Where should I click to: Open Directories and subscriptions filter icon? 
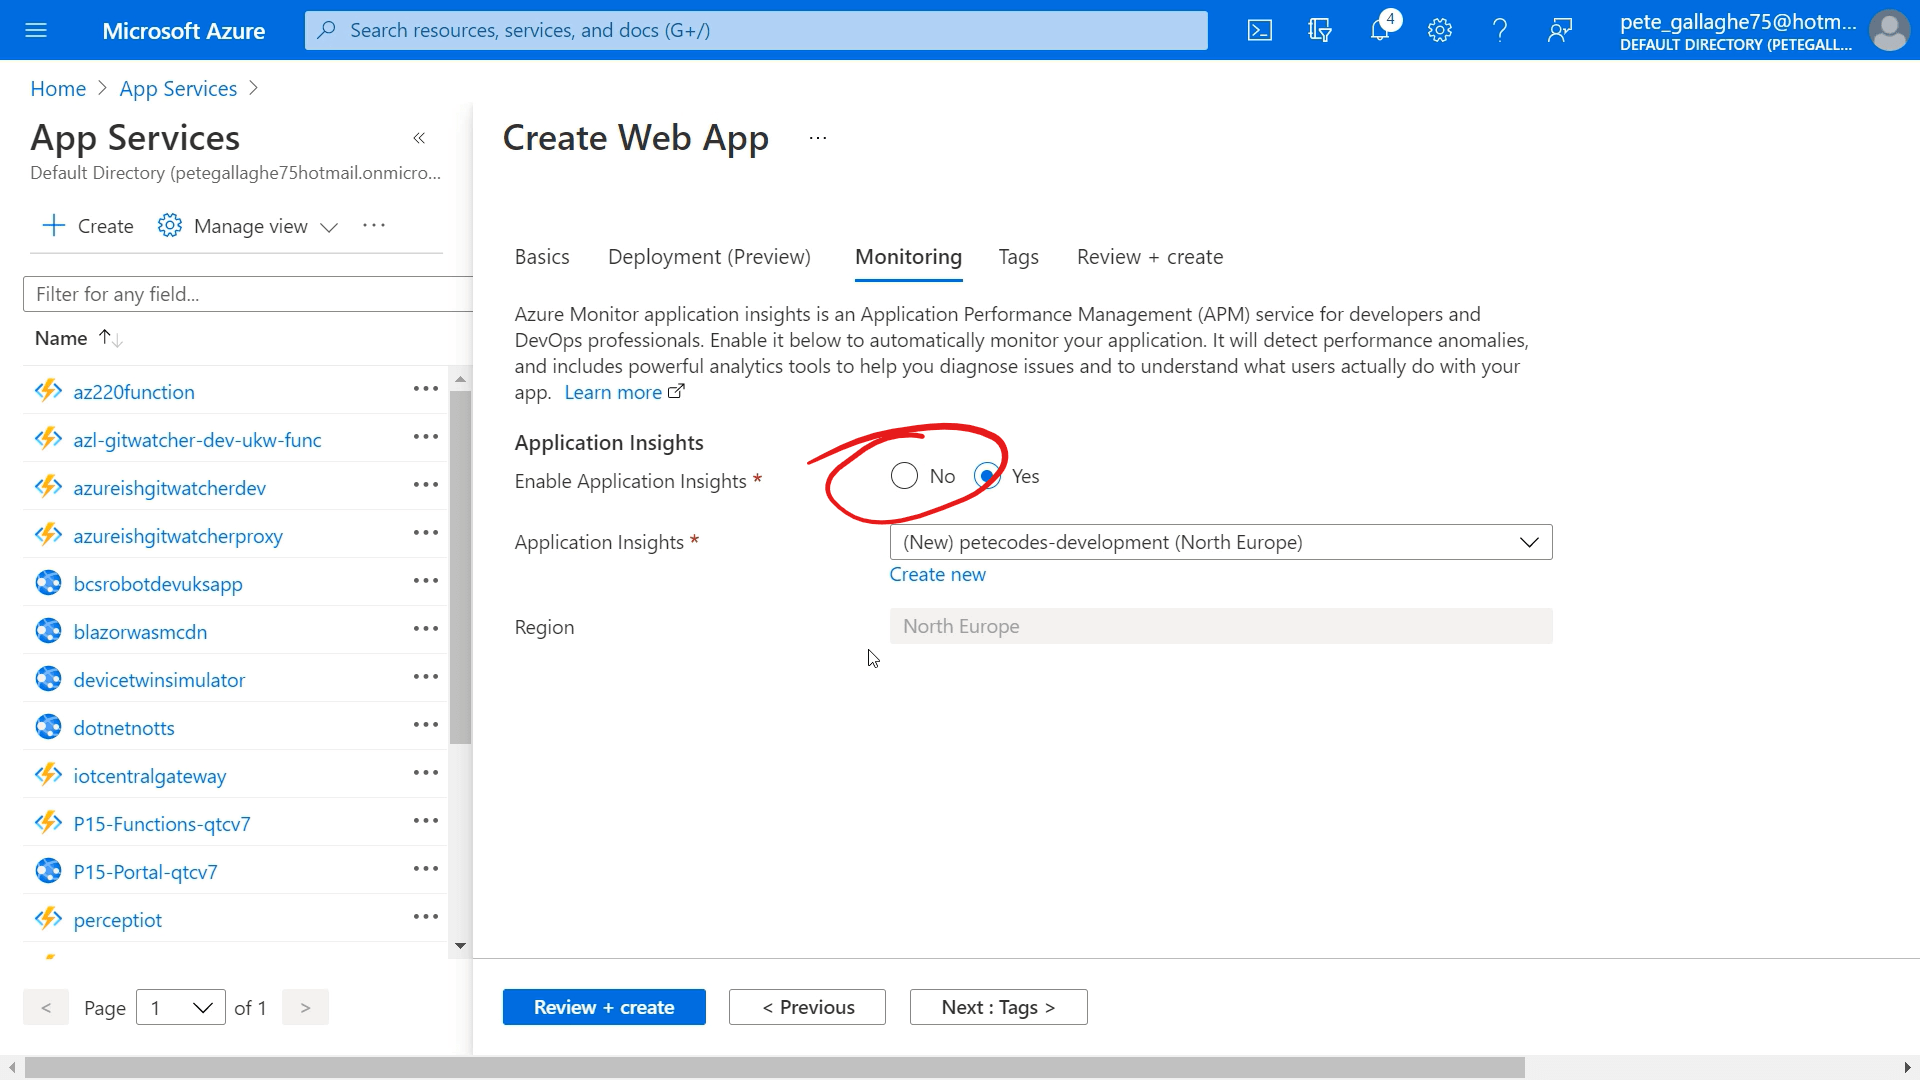[x=1320, y=30]
